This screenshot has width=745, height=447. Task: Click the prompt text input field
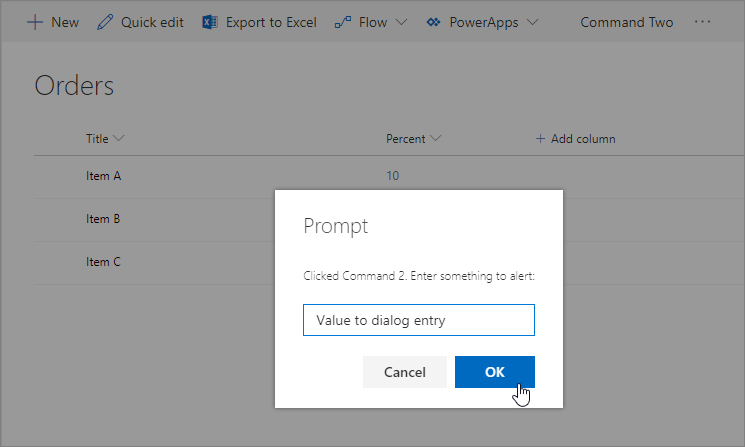coord(419,320)
